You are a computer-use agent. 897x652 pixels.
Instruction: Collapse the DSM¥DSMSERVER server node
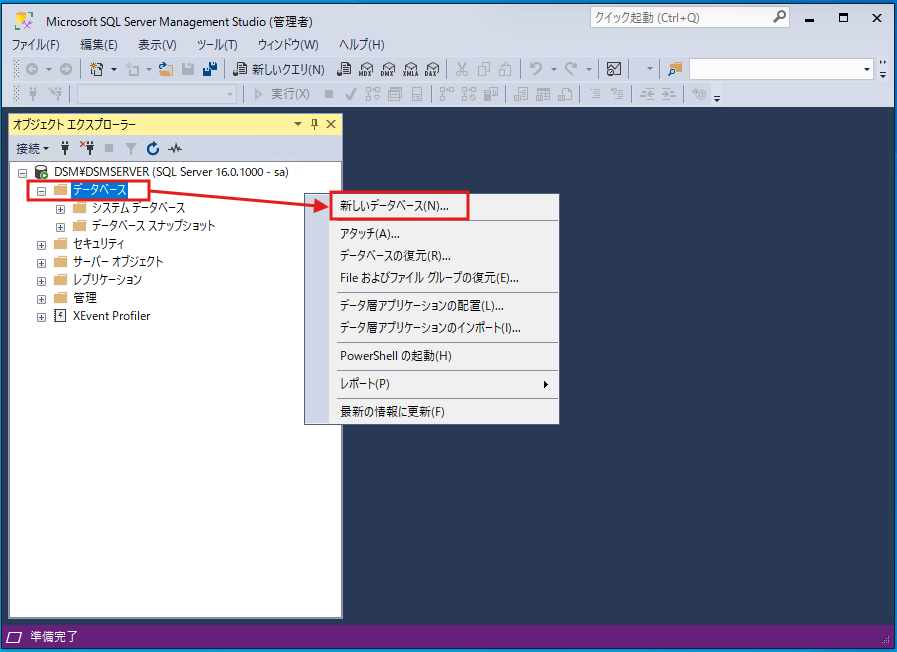click(x=22, y=173)
